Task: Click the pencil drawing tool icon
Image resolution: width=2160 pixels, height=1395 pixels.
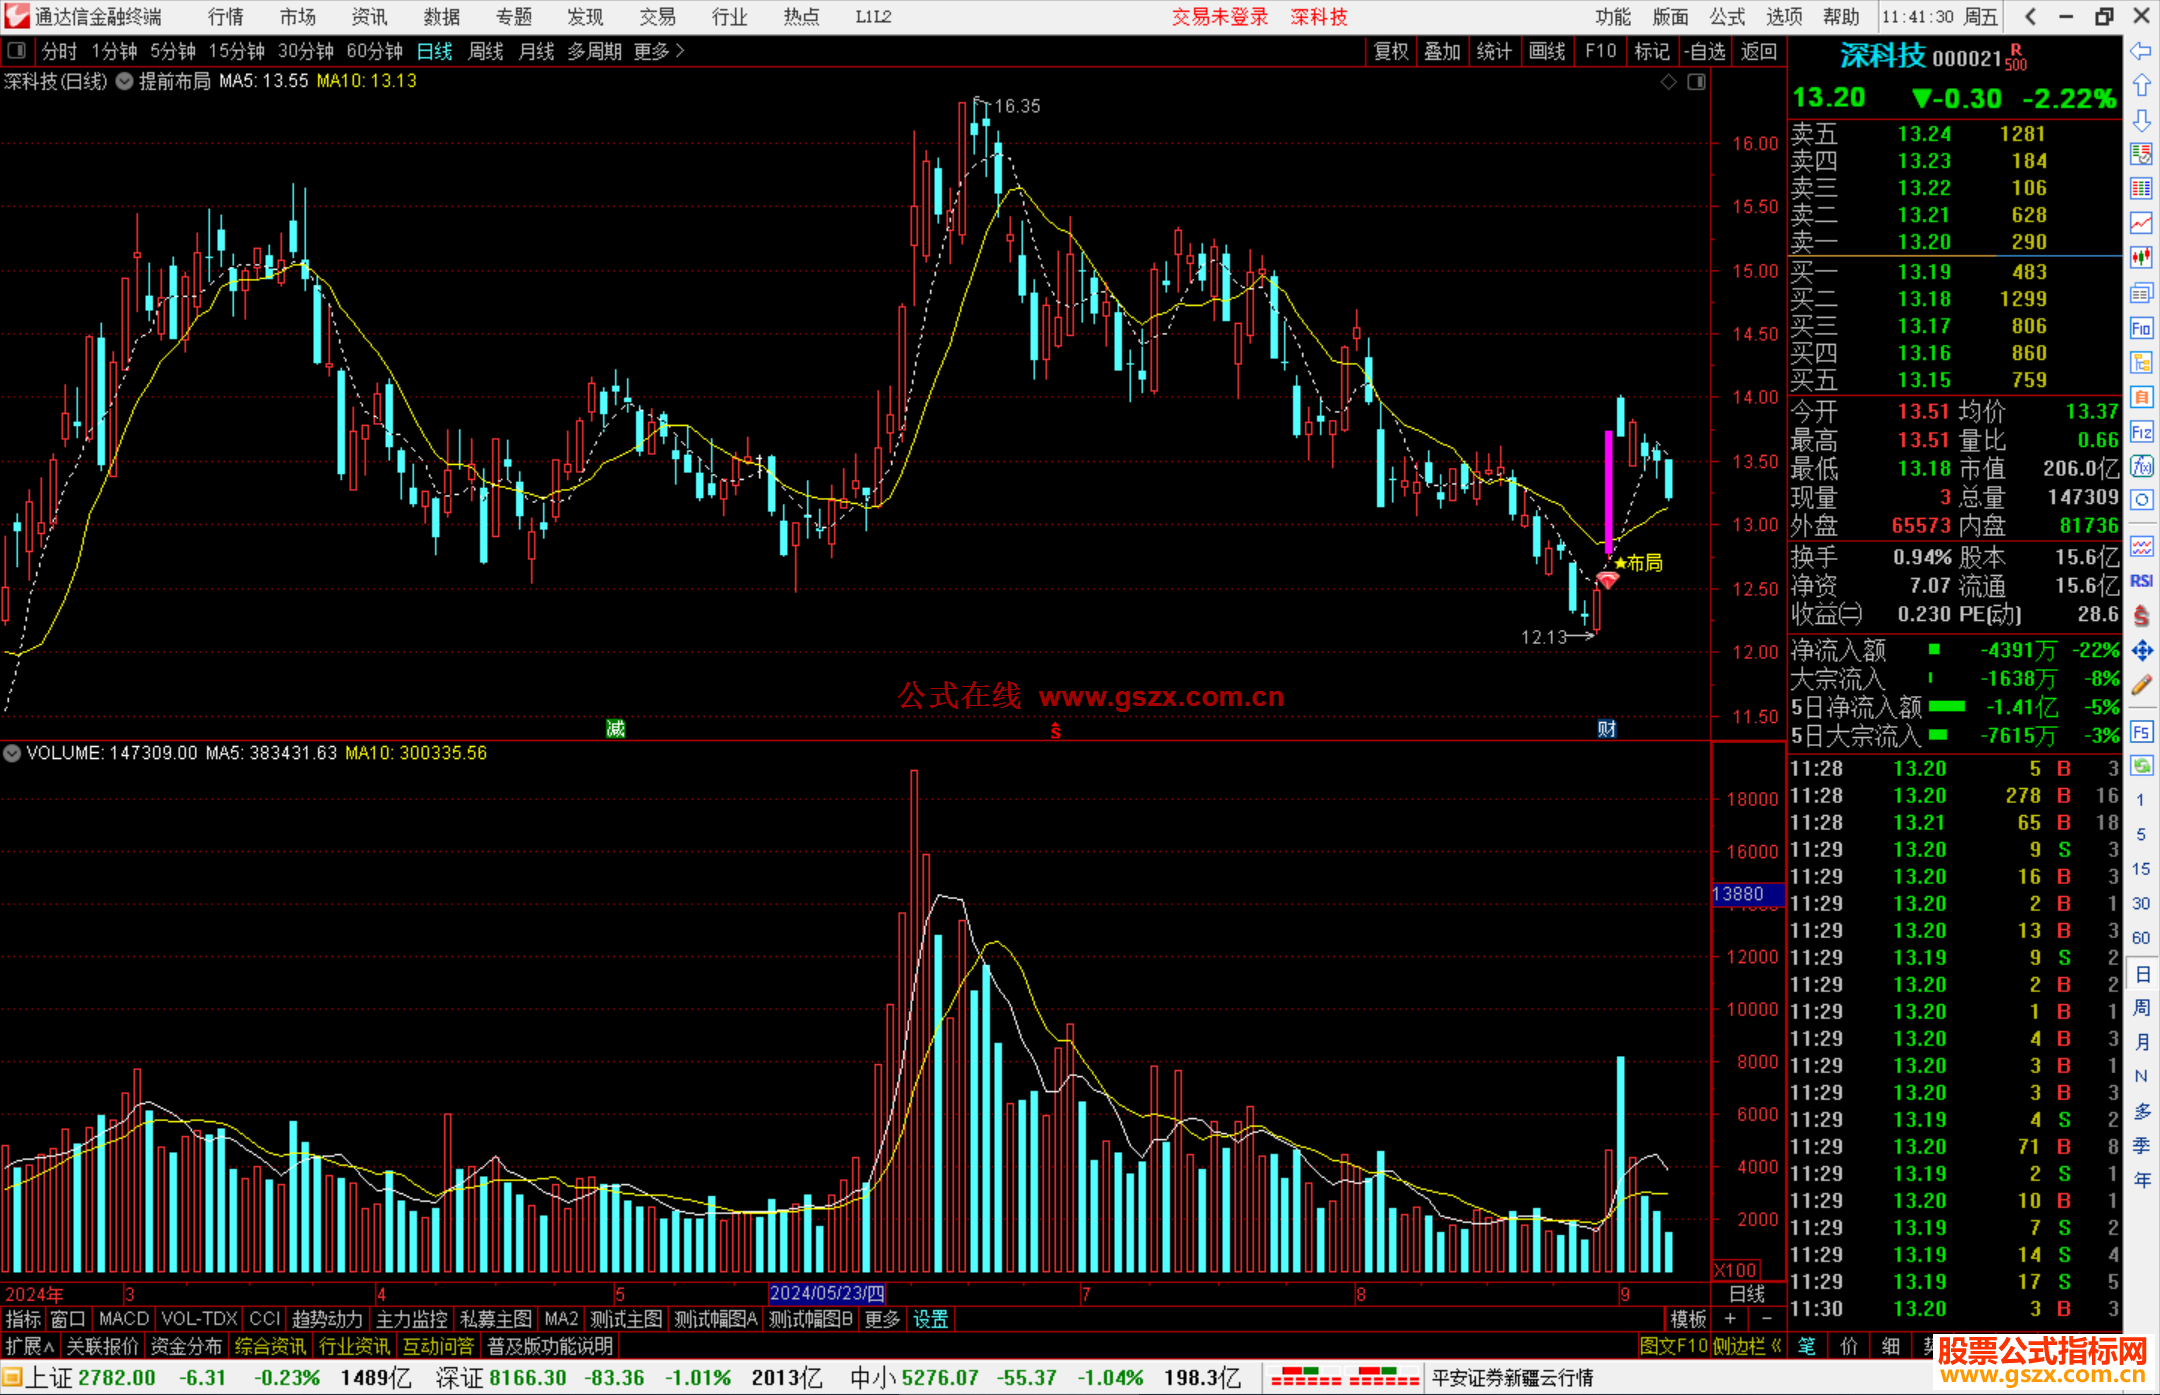Action: pos(2141,685)
